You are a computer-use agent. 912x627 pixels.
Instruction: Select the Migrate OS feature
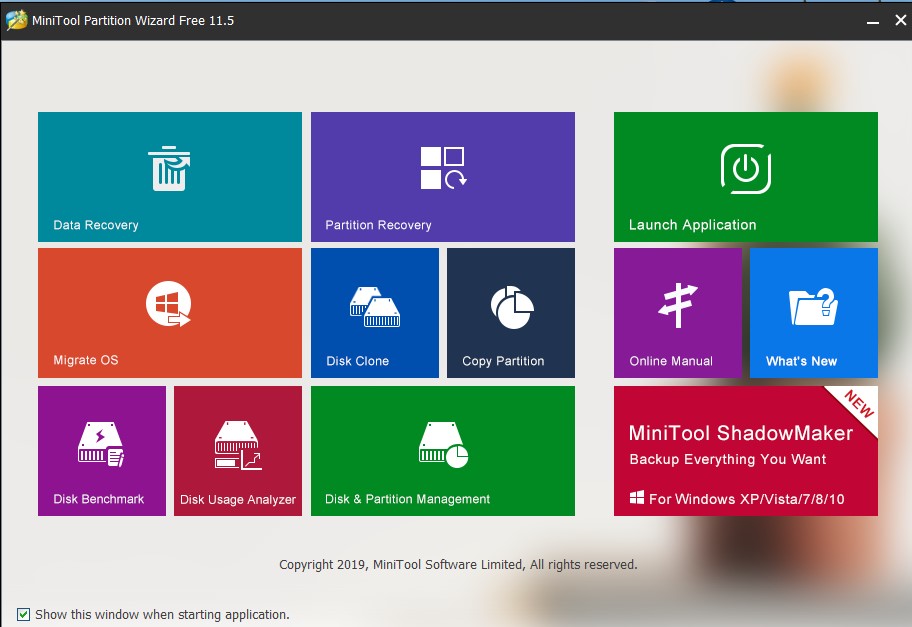tap(169, 312)
